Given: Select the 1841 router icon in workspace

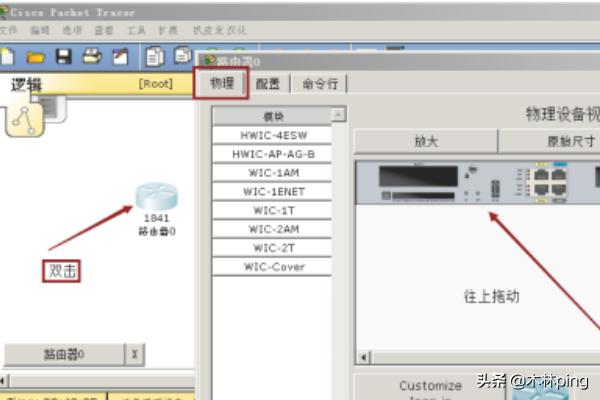Looking at the screenshot, I should point(157,196).
